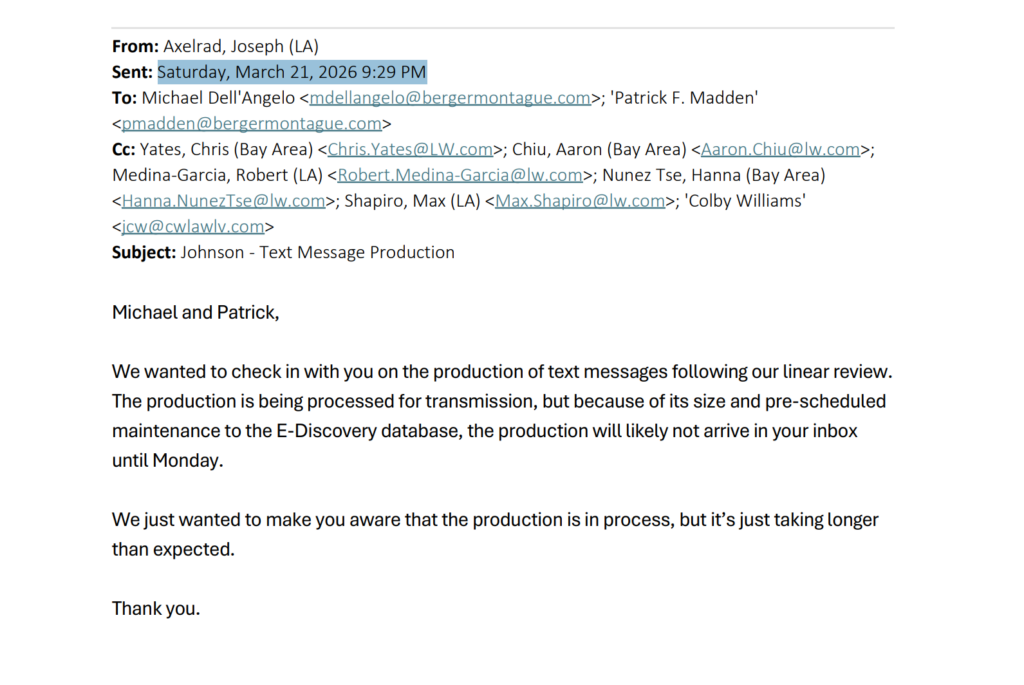
Task: Click the pmadden@bergermontague.com address link
Action: point(251,124)
